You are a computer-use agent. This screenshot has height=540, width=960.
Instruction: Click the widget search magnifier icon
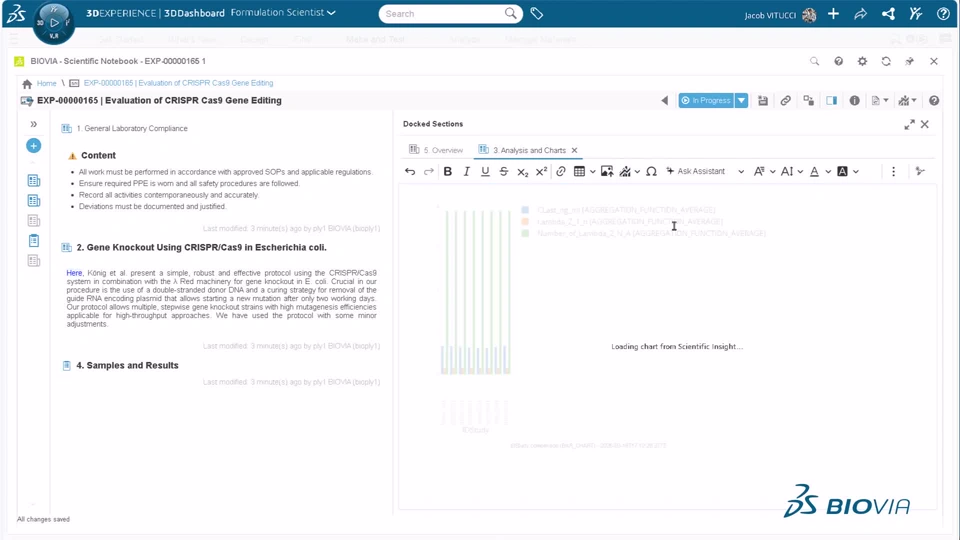[x=814, y=61]
